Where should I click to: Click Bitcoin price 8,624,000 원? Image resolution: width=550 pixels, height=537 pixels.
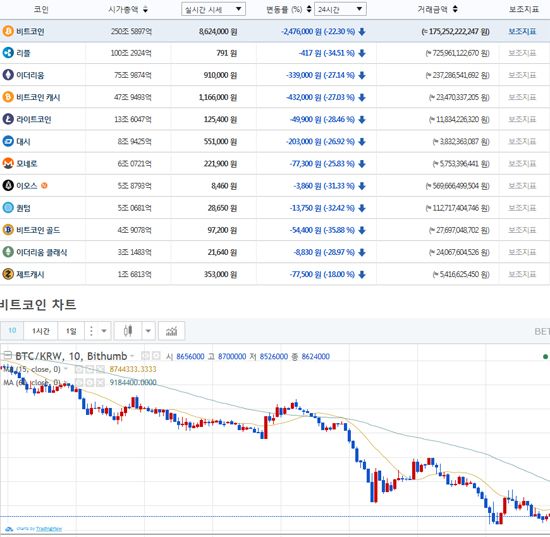click(x=218, y=31)
